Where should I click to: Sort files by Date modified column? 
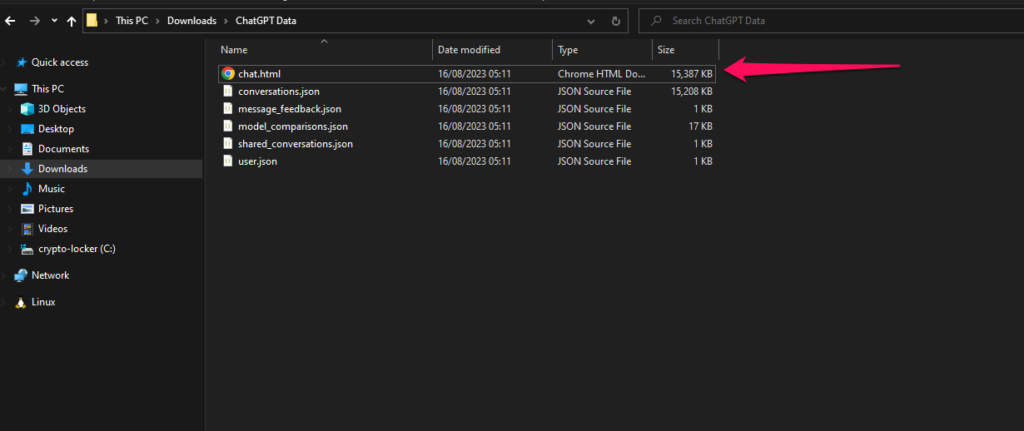469,50
